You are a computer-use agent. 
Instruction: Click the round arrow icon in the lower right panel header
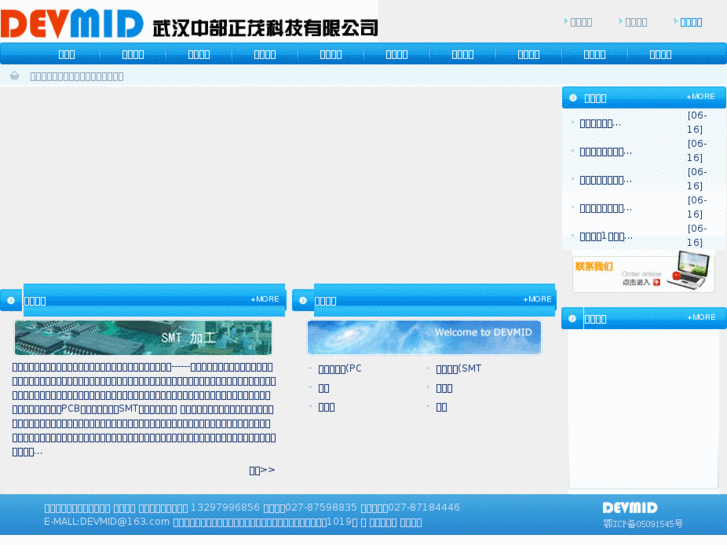pyautogui.click(x=572, y=319)
